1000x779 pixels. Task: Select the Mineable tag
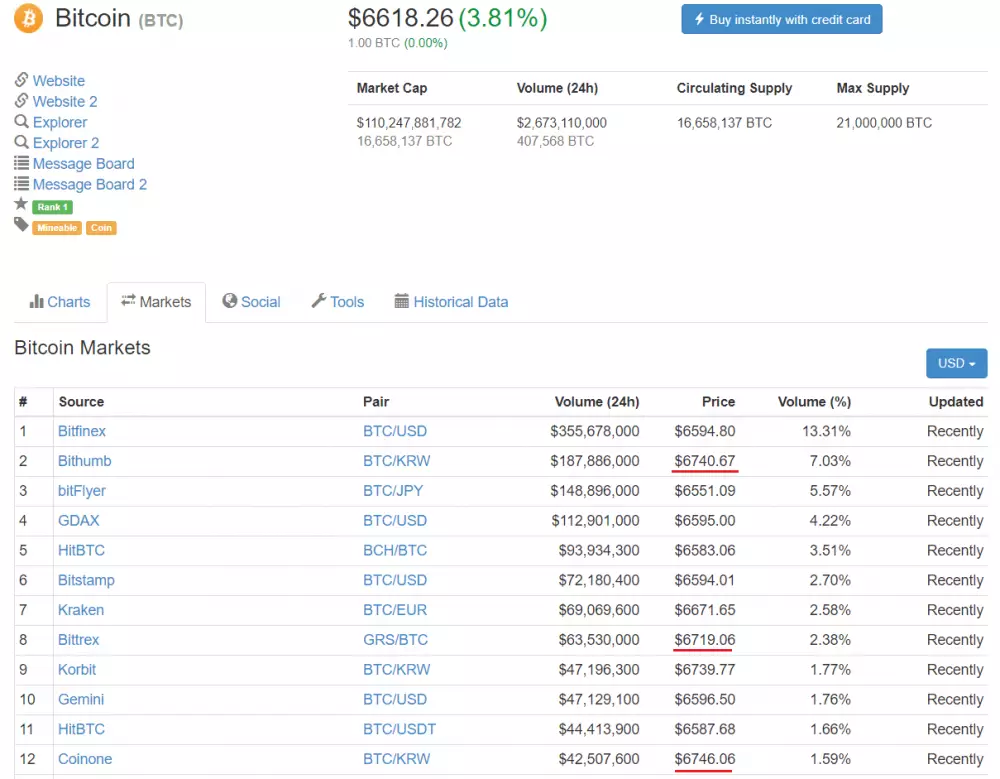(x=56, y=227)
